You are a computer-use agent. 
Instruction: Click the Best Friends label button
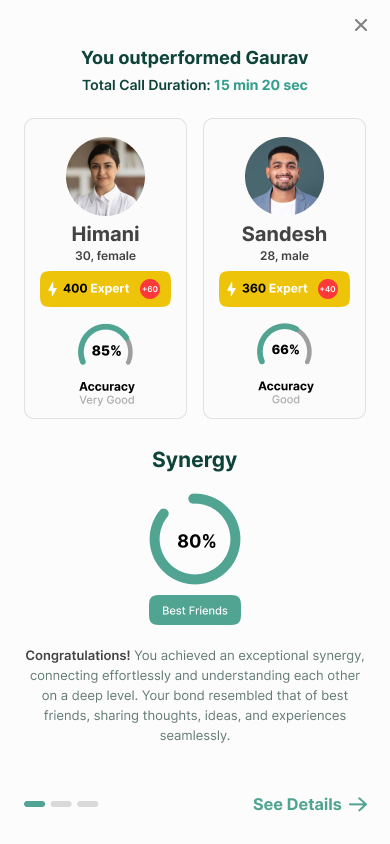[195, 610]
